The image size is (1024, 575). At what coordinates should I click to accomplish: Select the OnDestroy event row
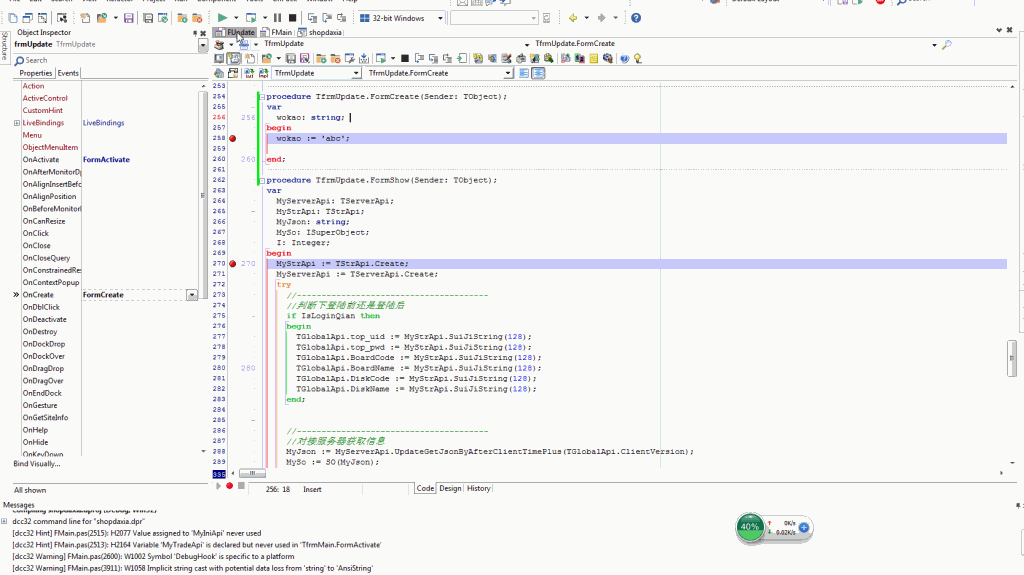(111, 332)
